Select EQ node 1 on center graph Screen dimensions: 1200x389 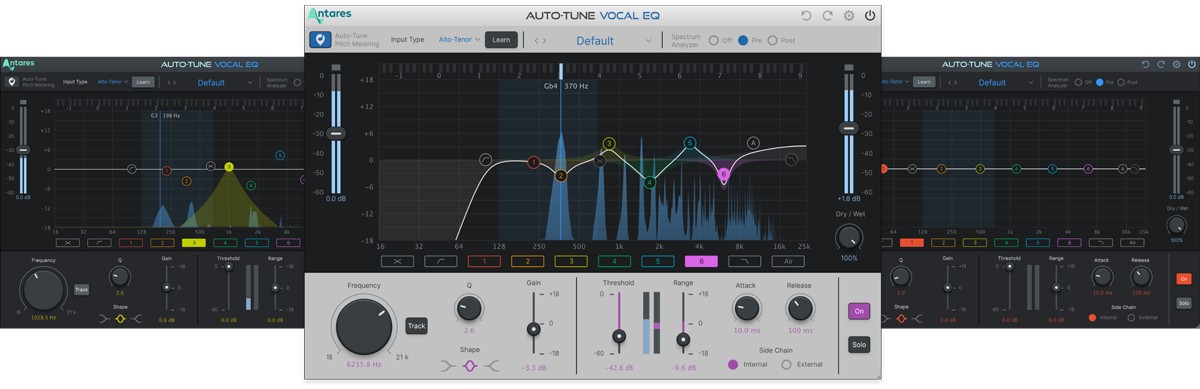[534, 162]
